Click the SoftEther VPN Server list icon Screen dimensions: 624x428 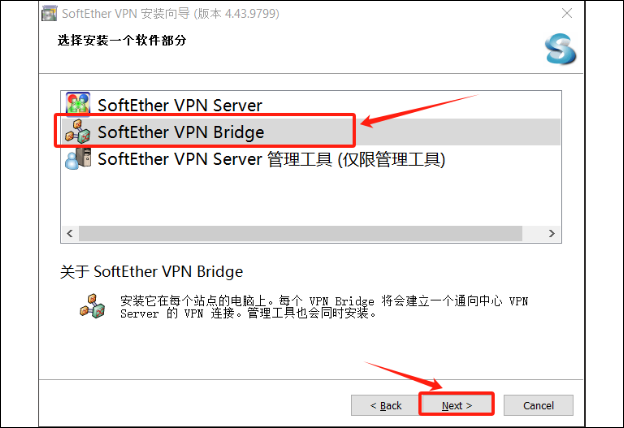coord(78,105)
